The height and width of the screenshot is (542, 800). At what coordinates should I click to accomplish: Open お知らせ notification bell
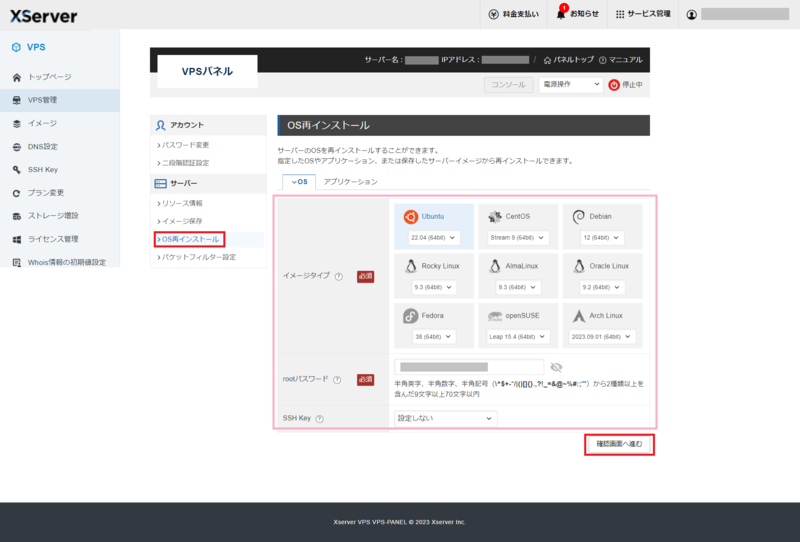tap(561, 14)
